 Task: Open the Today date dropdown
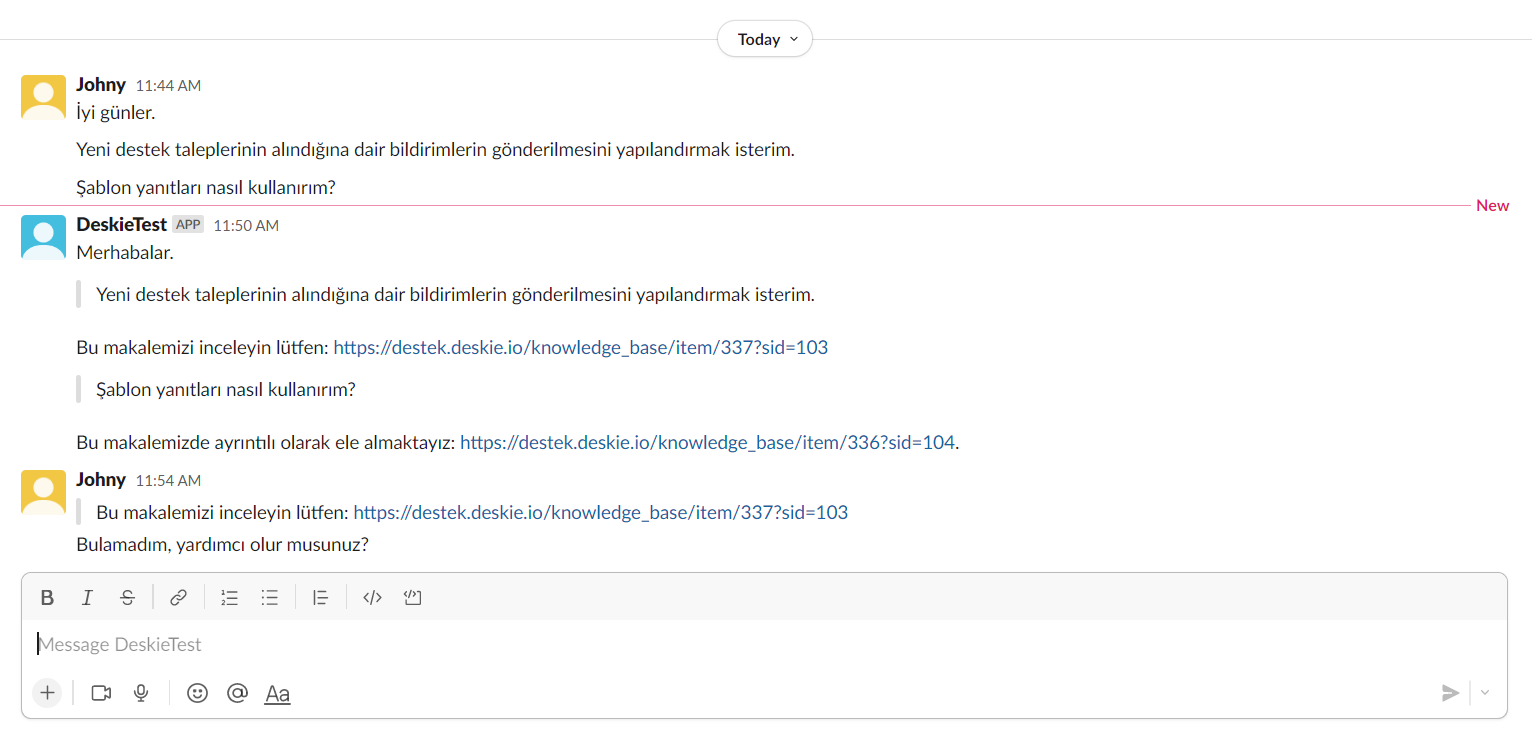pyautogui.click(x=765, y=39)
